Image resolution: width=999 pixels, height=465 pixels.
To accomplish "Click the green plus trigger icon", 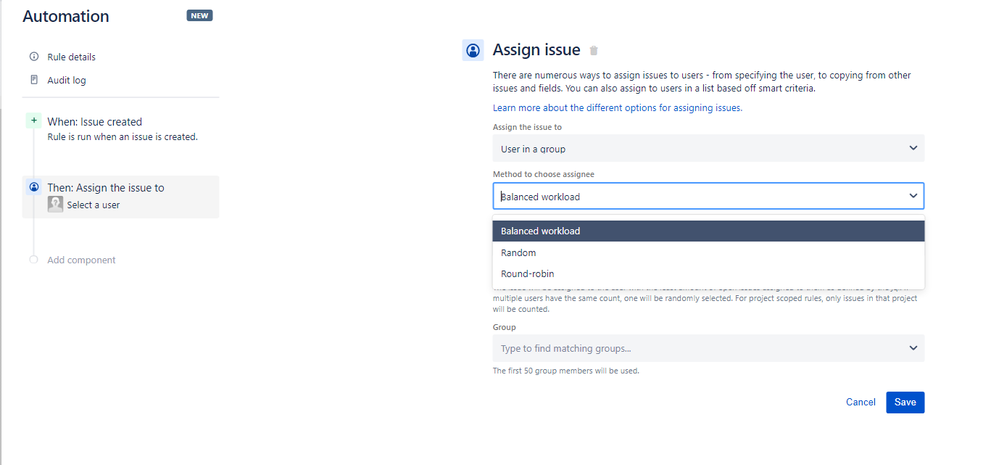I will tap(34, 121).
